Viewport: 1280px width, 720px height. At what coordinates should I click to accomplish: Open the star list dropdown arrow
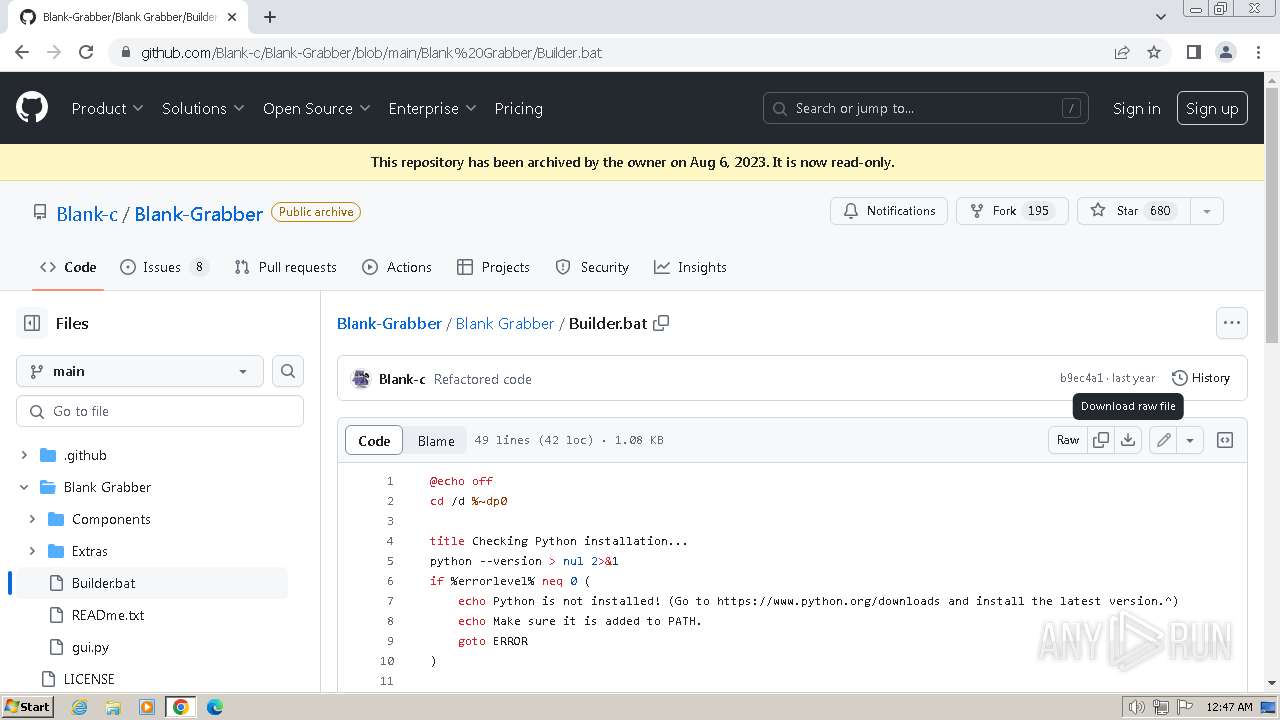[x=1207, y=211]
